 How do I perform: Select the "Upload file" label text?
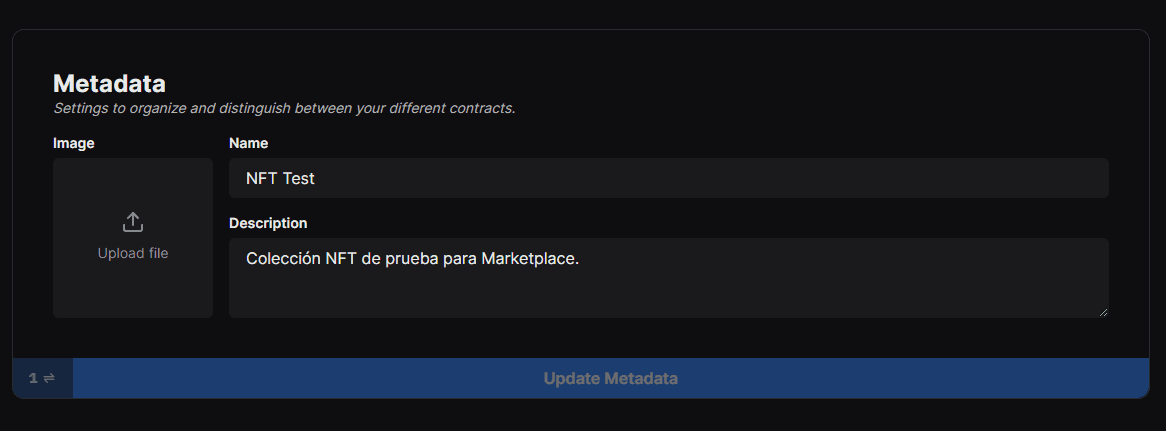point(132,253)
